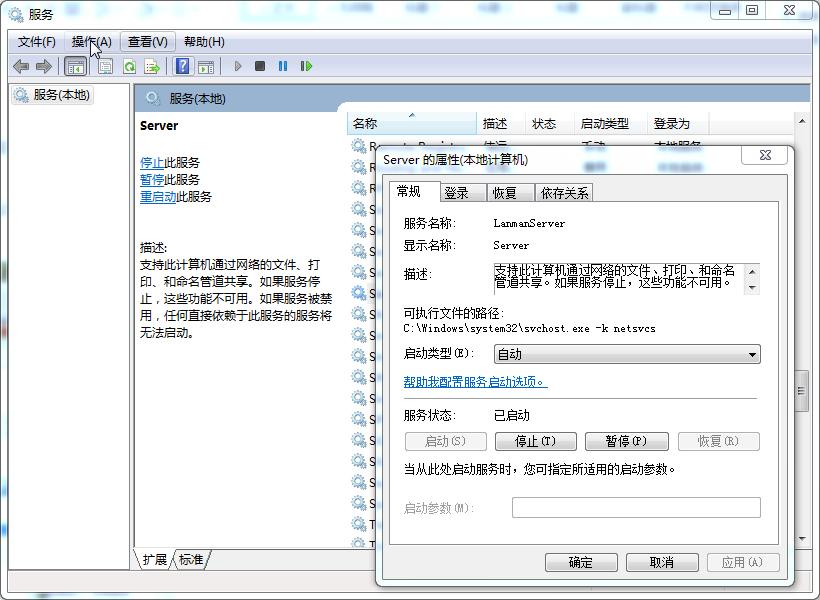Click the Start Service play icon
820x600 pixels.
tap(237, 66)
